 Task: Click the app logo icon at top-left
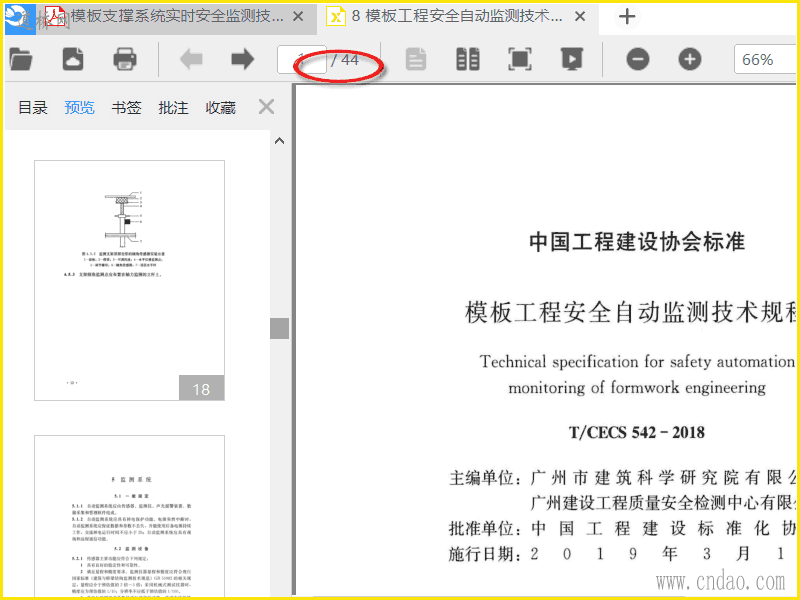pyautogui.click(x=19, y=19)
